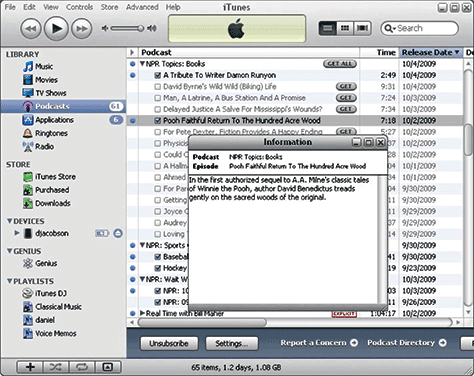Eject the djacobson device
Screen dimensions: 474x376
tap(118, 233)
